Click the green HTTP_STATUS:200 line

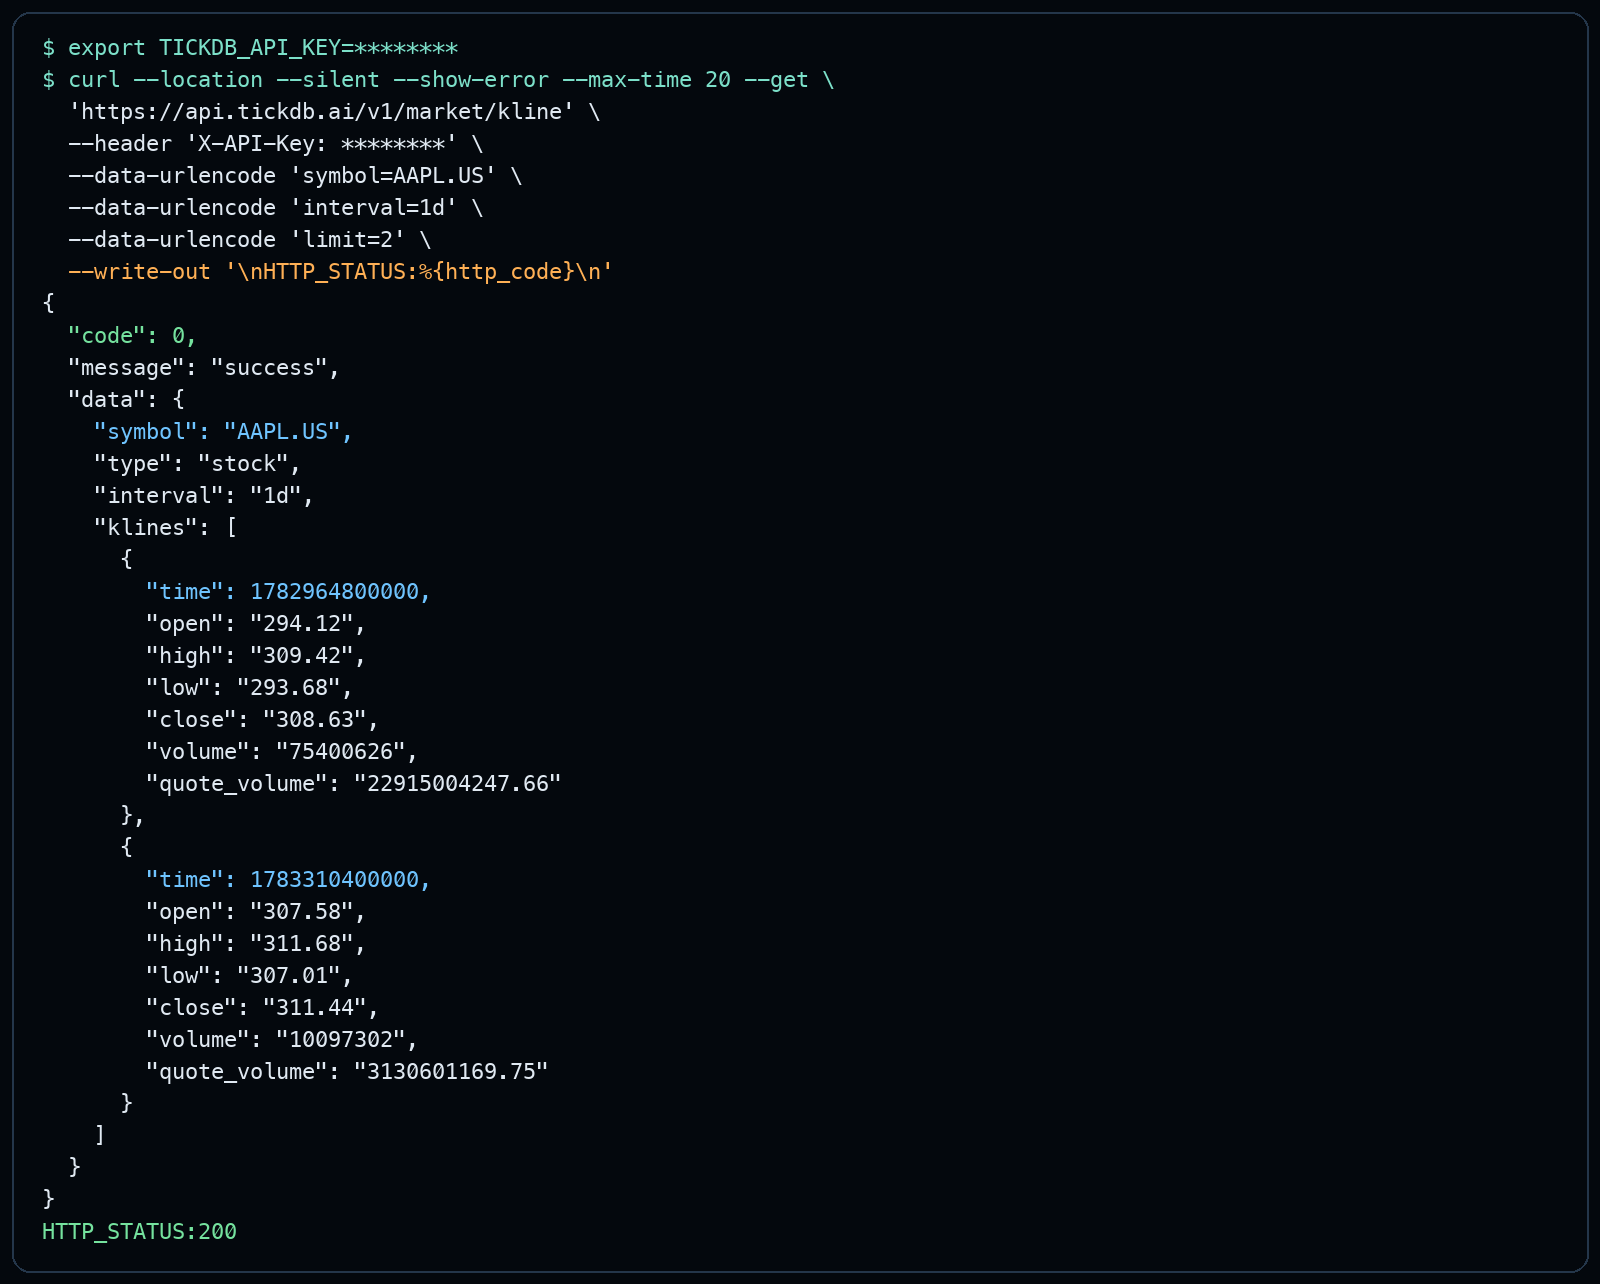pos(140,1232)
